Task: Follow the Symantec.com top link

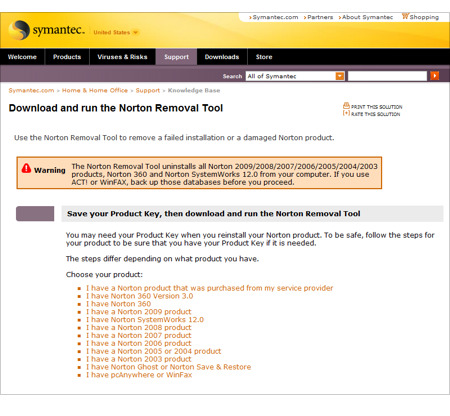Action: pyautogui.click(x=275, y=17)
